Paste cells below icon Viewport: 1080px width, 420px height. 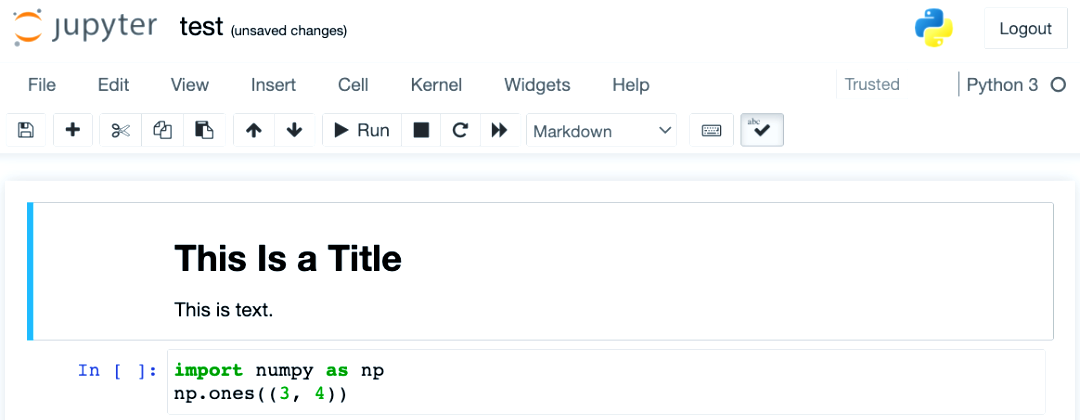(x=205, y=130)
